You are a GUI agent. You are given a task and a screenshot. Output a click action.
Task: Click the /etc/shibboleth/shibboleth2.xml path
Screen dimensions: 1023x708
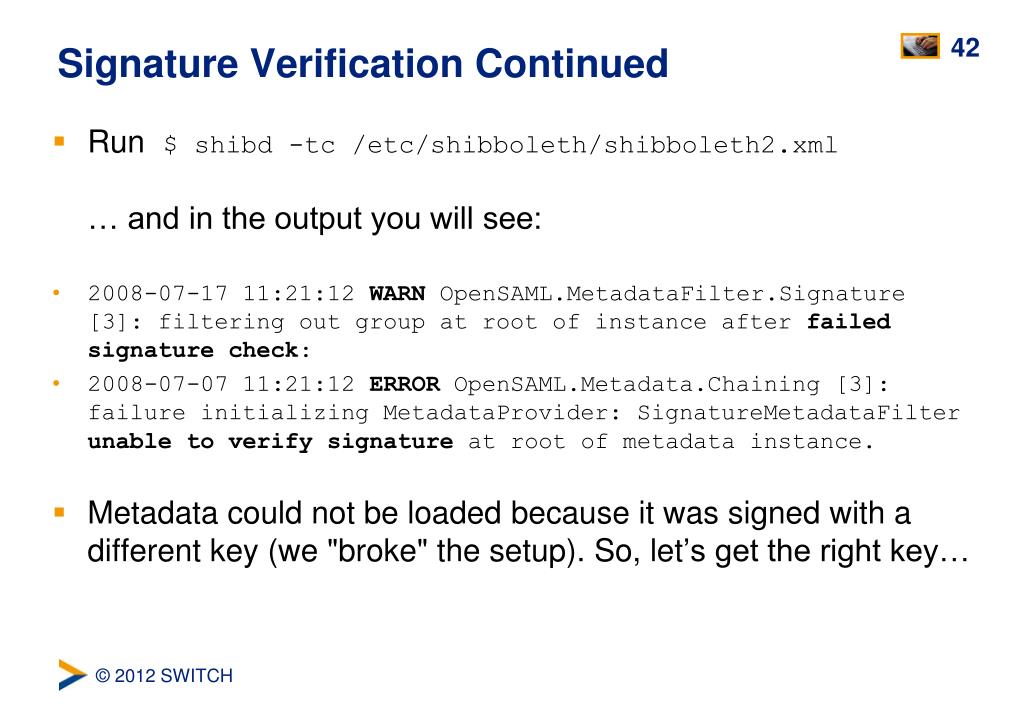594,145
